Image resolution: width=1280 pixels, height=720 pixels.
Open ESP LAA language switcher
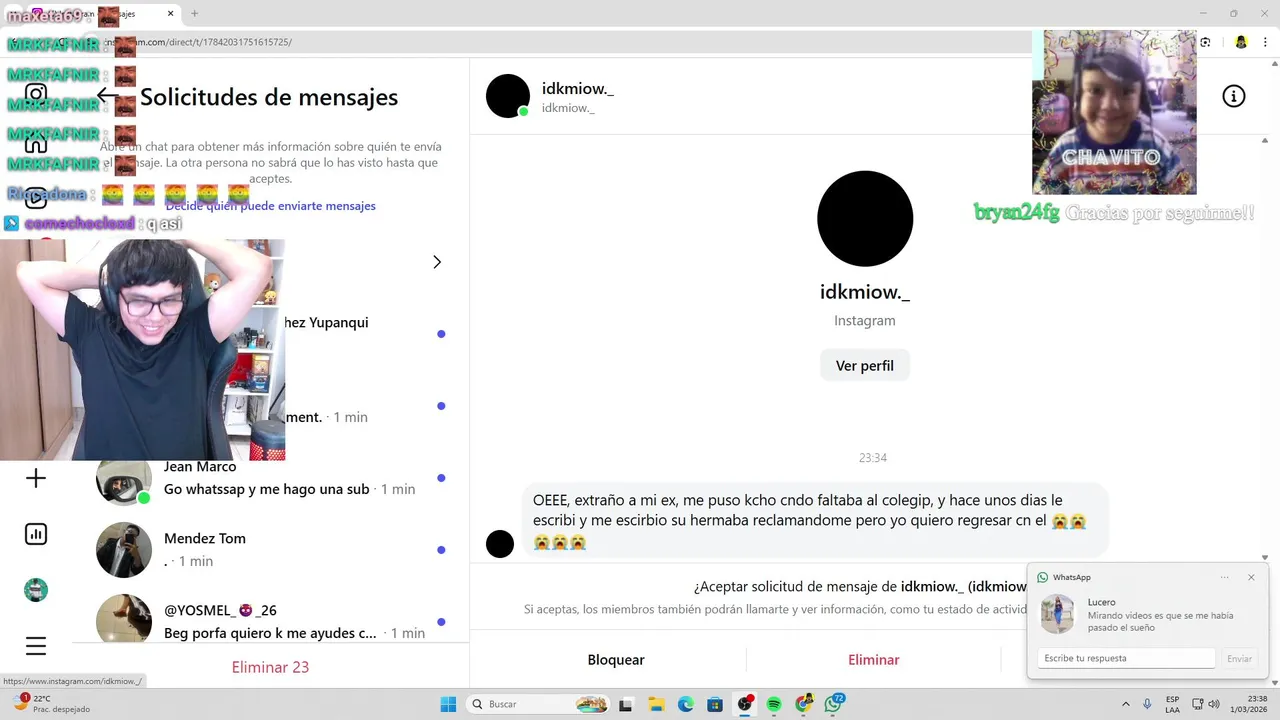(x=1172, y=704)
